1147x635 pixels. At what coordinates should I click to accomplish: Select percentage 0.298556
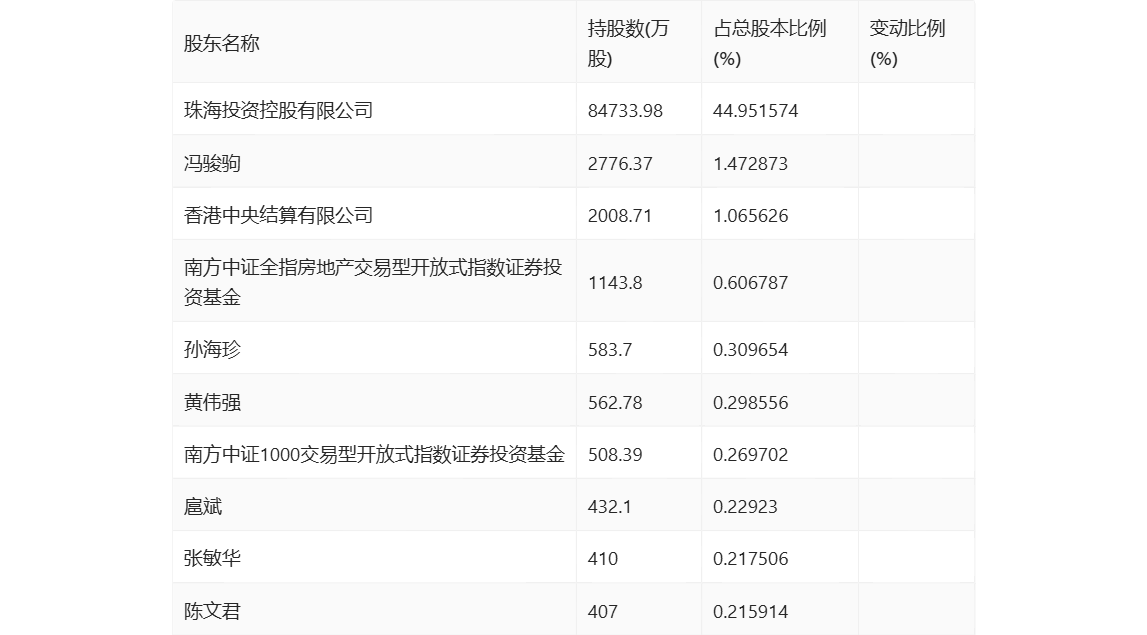click(751, 402)
